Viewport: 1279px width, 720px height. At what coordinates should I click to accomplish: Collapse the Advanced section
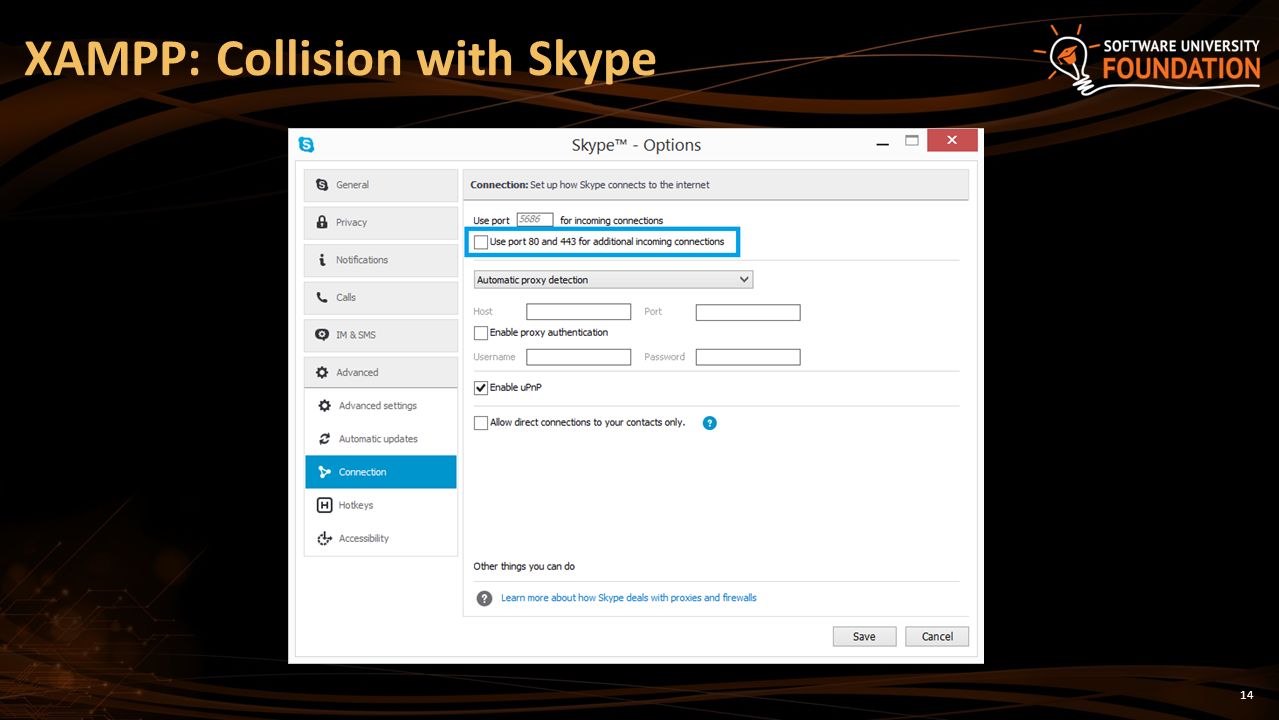(x=381, y=372)
